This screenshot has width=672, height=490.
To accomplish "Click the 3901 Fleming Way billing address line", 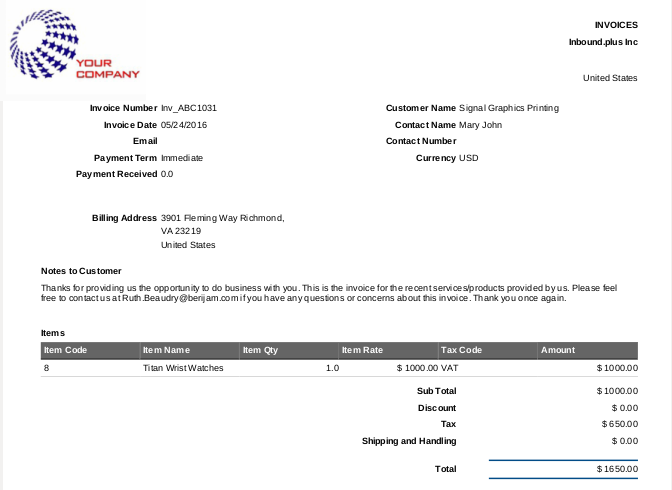I will [x=222, y=217].
